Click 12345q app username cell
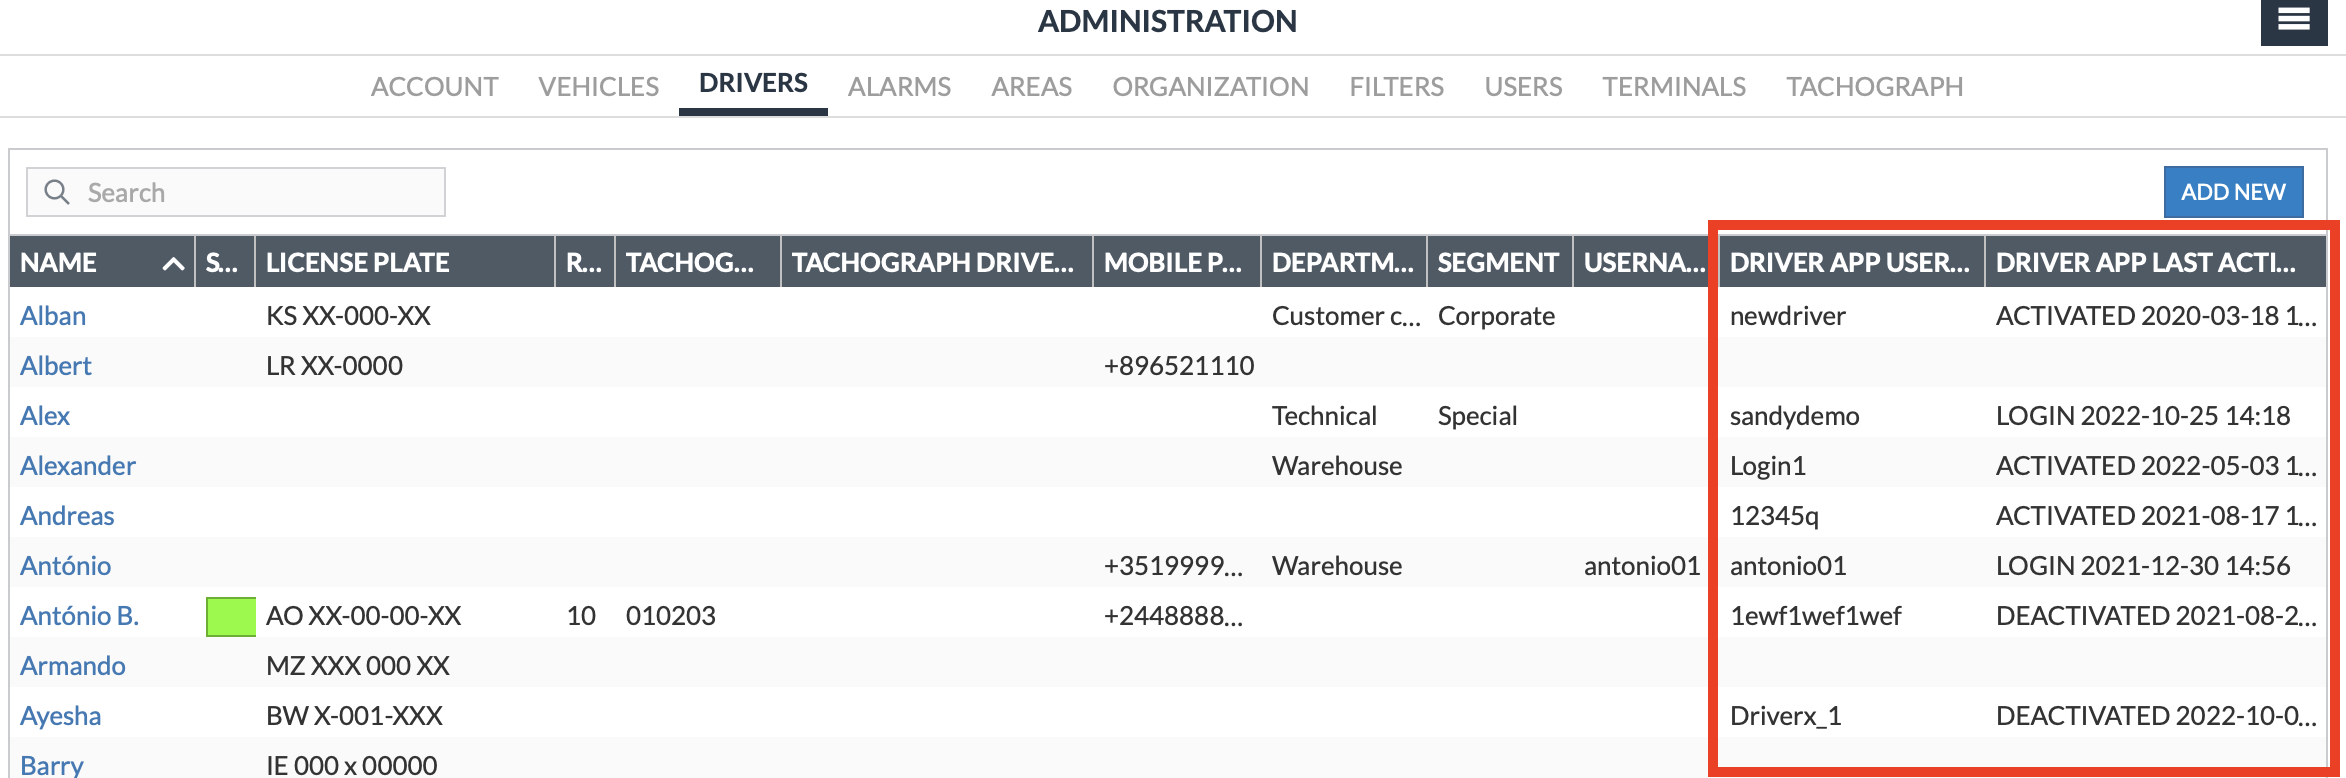The width and height of the screenshot is (2346, 778). (1774, 516)
